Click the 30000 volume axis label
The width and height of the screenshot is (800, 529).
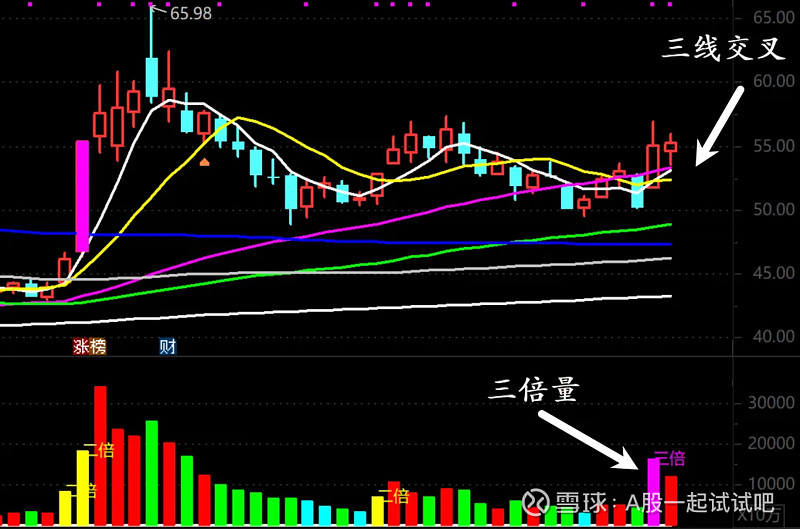[x=771, y=403]
